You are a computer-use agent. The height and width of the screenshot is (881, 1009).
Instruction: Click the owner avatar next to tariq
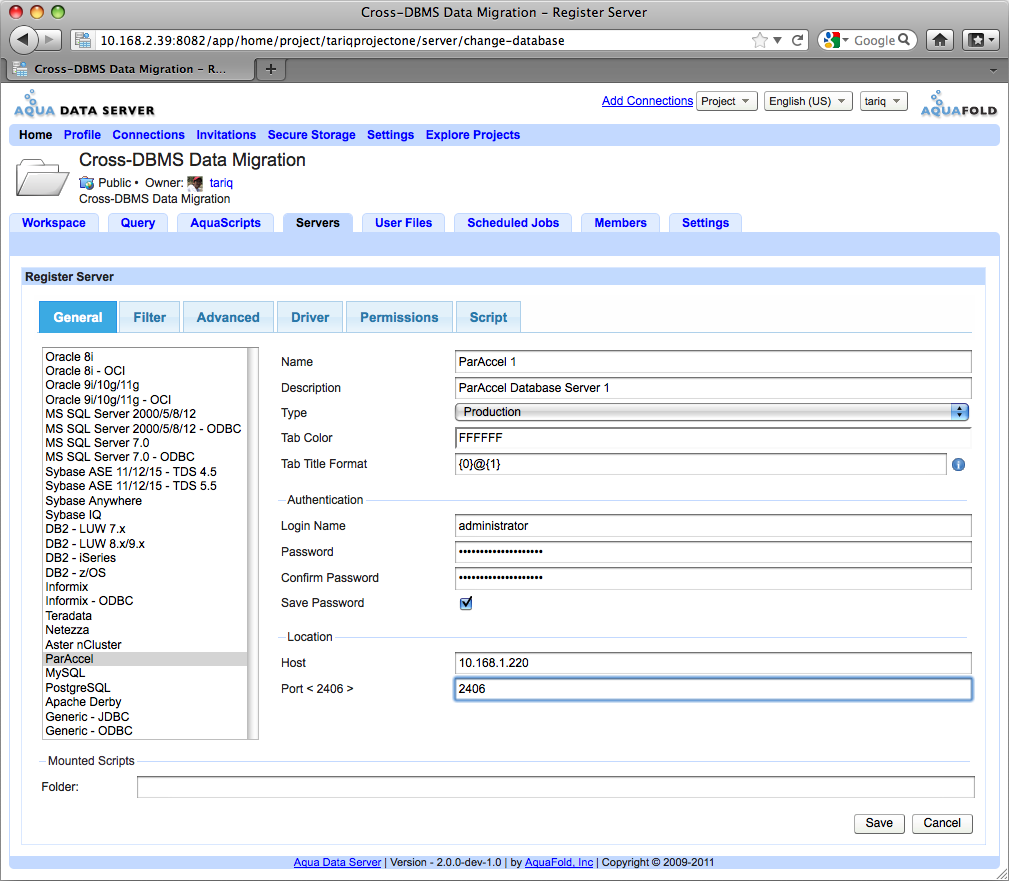click(x=195, y=183)
